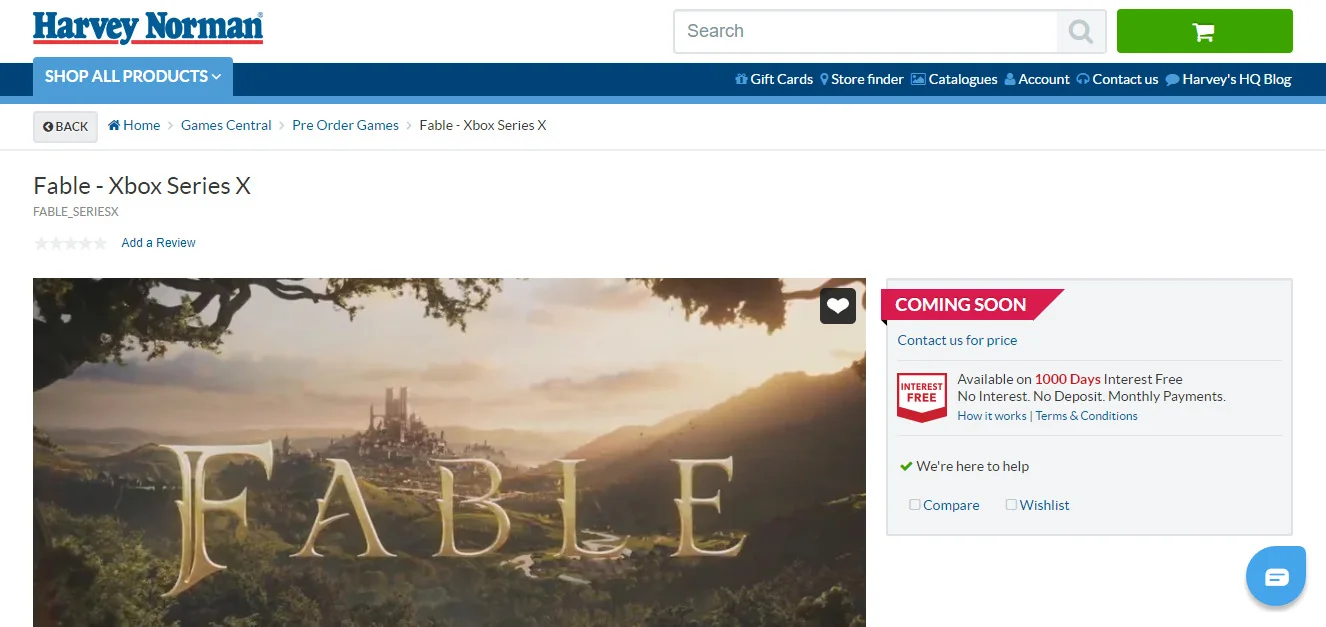Click the Back button
Screen dimensions: 1326x627
[x=65, y=127]
